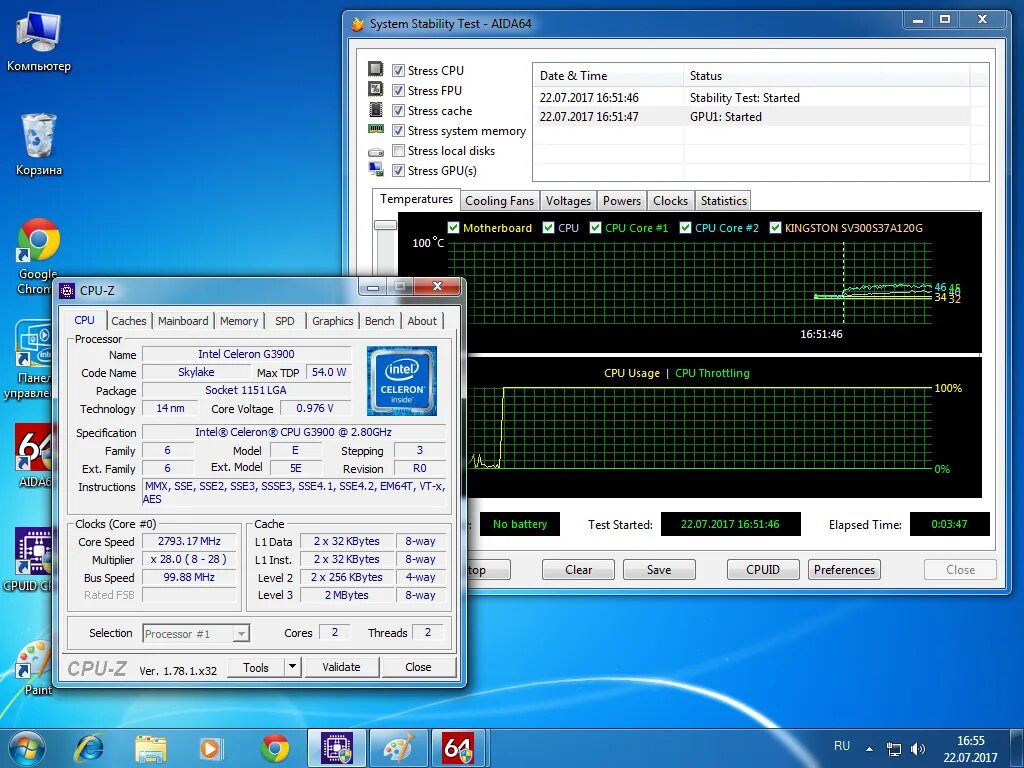
Task: Click the Validate button in CPU-Z
Action: point(341,667)
